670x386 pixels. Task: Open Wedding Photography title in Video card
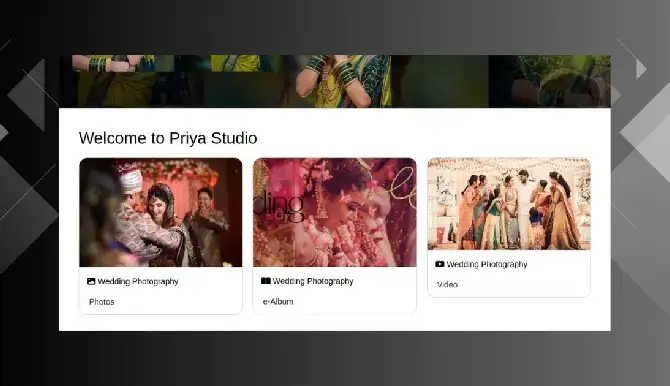point(487,264)
